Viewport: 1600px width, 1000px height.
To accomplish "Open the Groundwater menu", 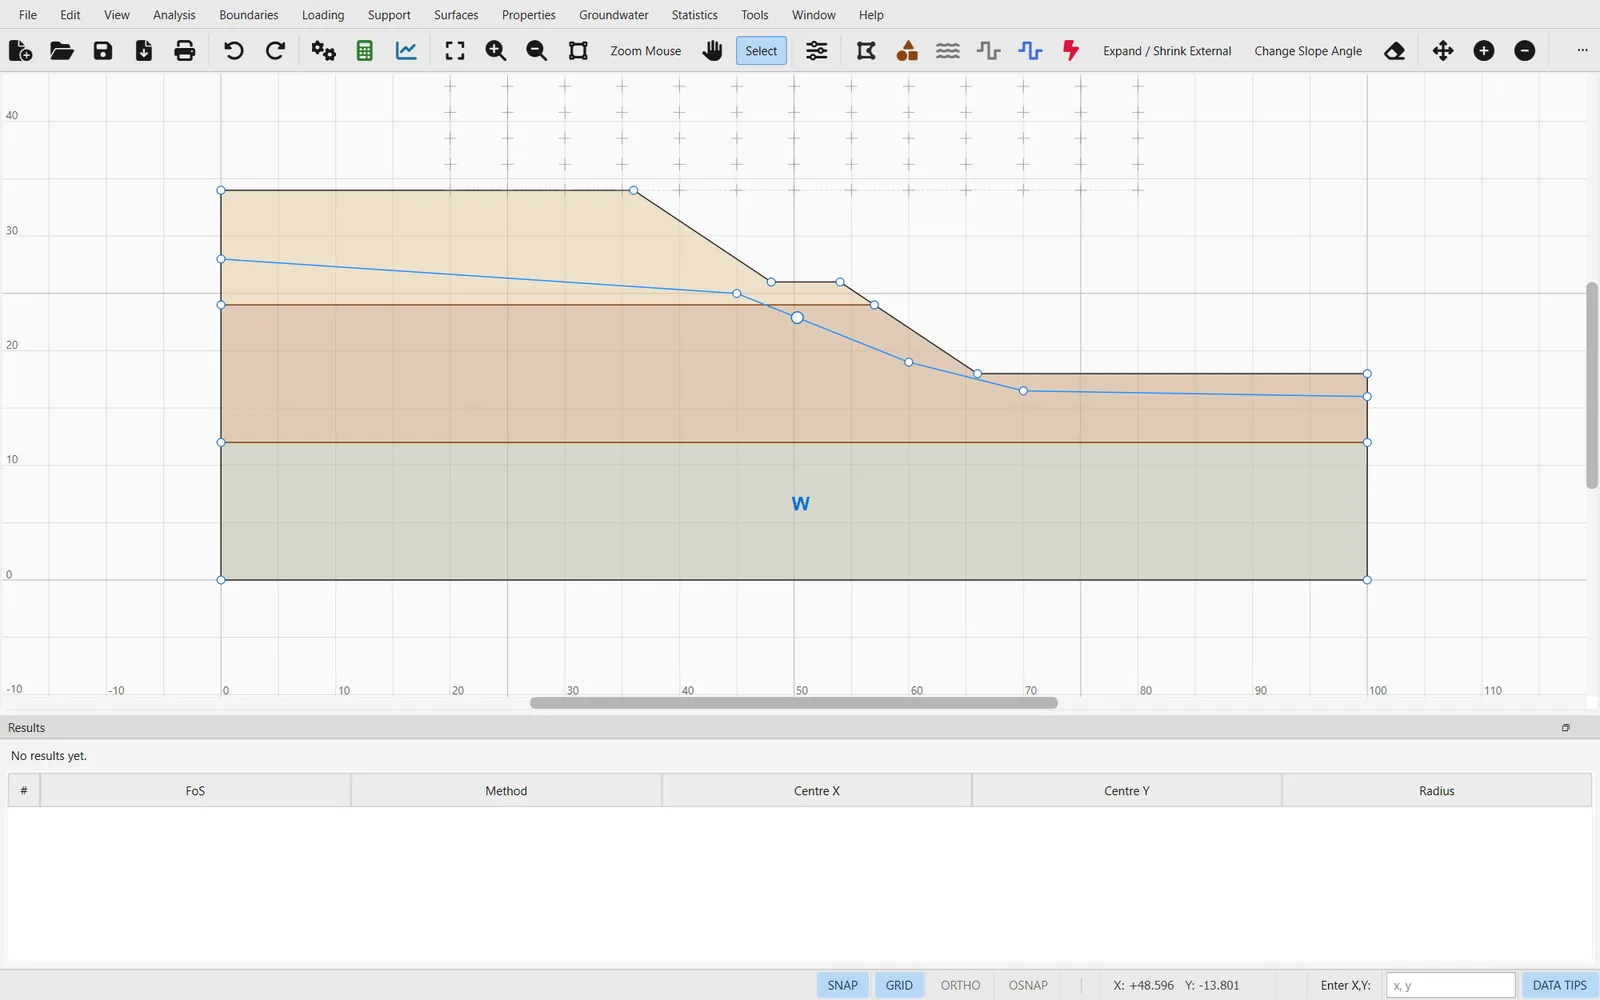I will [614, 15].
